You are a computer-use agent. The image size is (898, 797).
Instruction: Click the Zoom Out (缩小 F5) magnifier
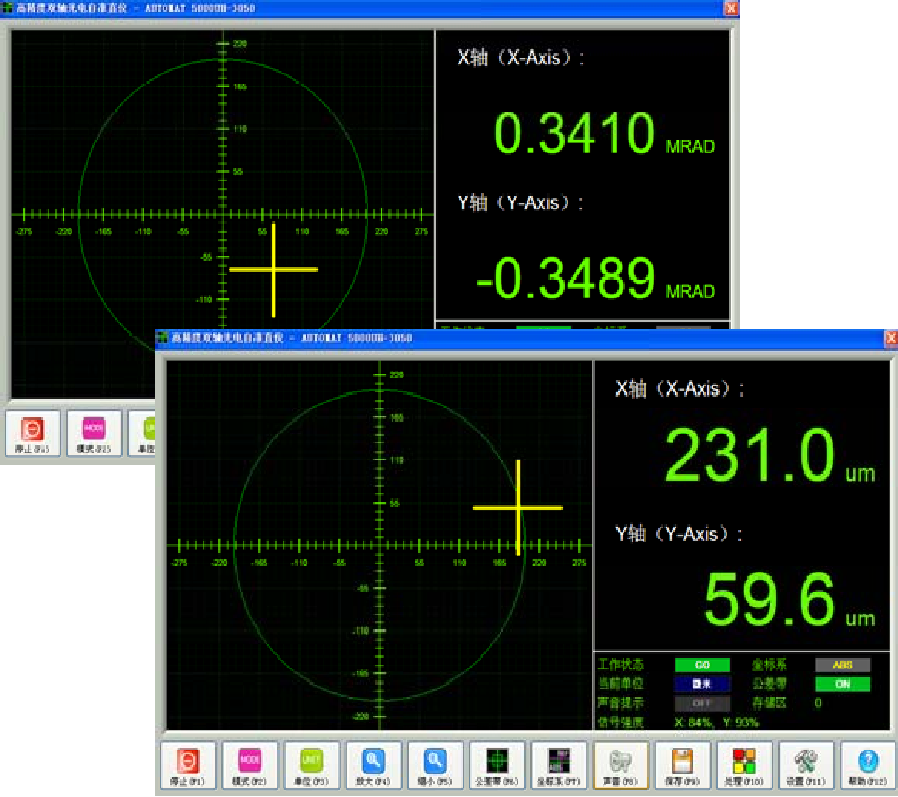pos(436,767)
